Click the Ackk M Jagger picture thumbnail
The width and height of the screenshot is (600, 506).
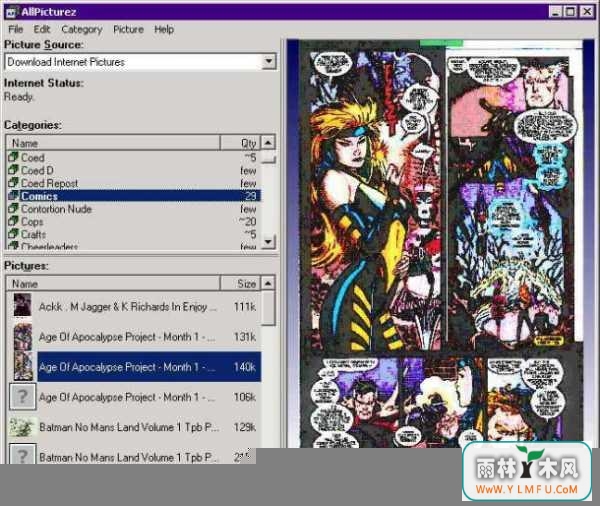point(22,305)
